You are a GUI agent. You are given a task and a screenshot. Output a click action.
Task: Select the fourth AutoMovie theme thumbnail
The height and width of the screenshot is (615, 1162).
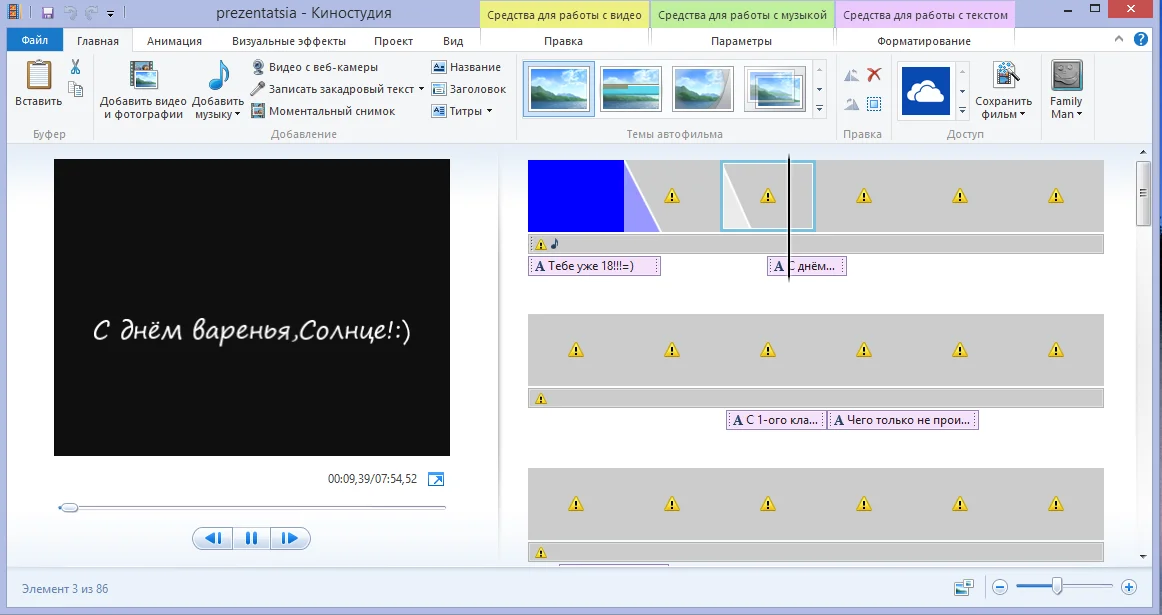[774, 89]
